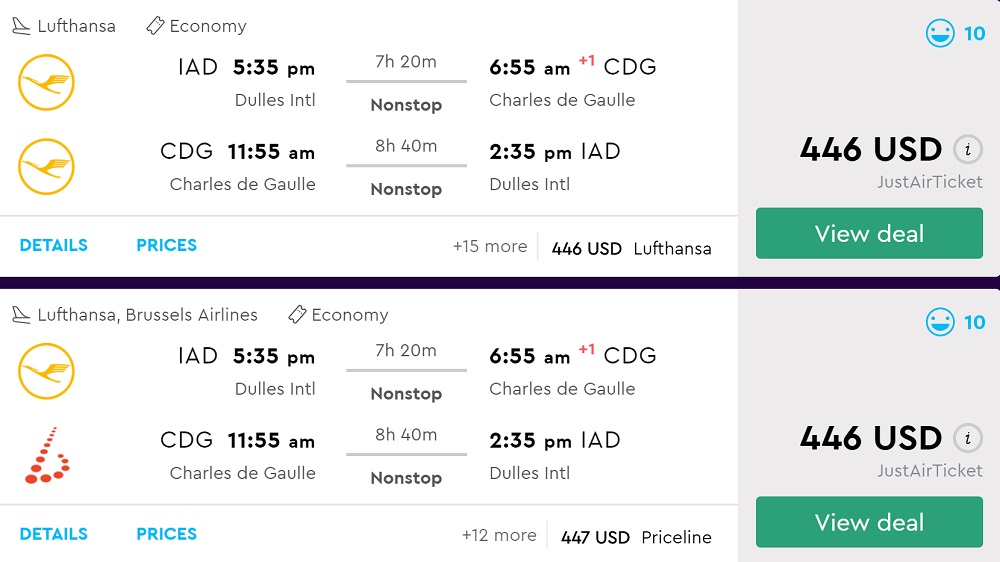Open the DETAILS tab for the Lufthansa-only flight

[x=54, y=245]
